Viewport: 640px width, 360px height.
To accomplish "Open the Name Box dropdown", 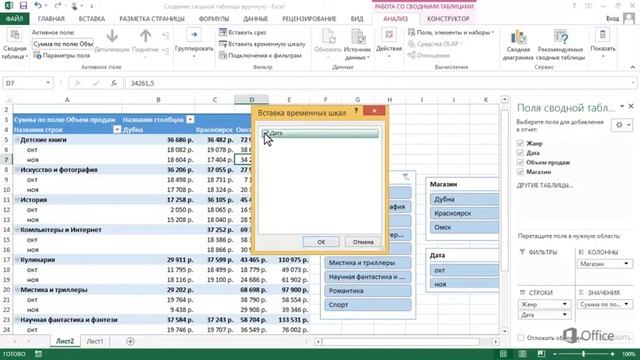I will pyautogui.click(x=48, y=83).
